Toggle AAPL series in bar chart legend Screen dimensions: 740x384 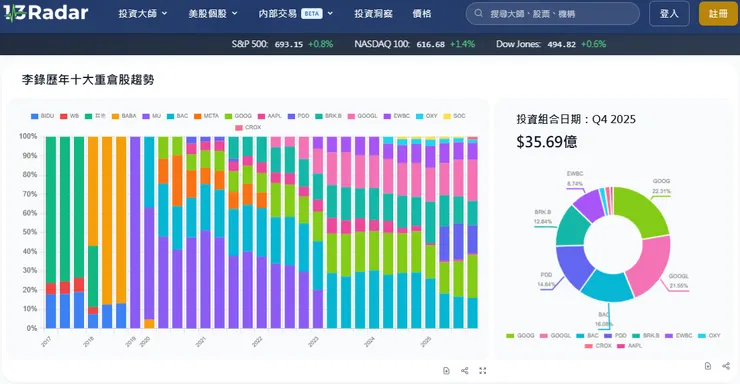[269, 116]
